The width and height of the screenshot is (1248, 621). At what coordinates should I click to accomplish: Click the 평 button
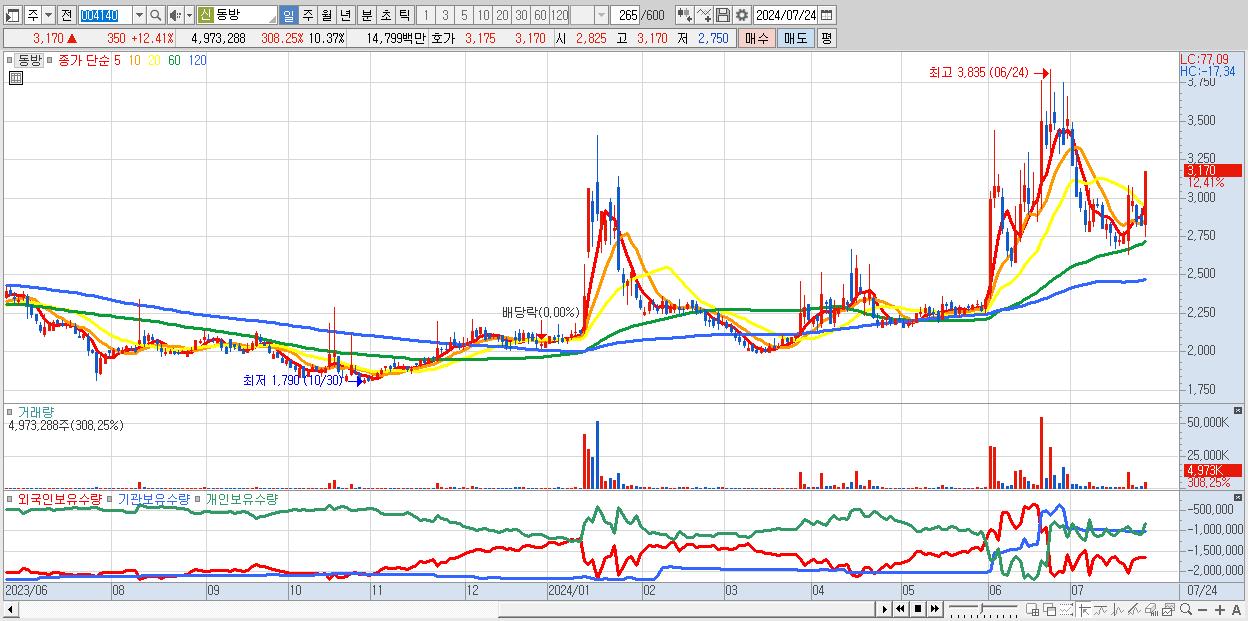tap(826, 38)
